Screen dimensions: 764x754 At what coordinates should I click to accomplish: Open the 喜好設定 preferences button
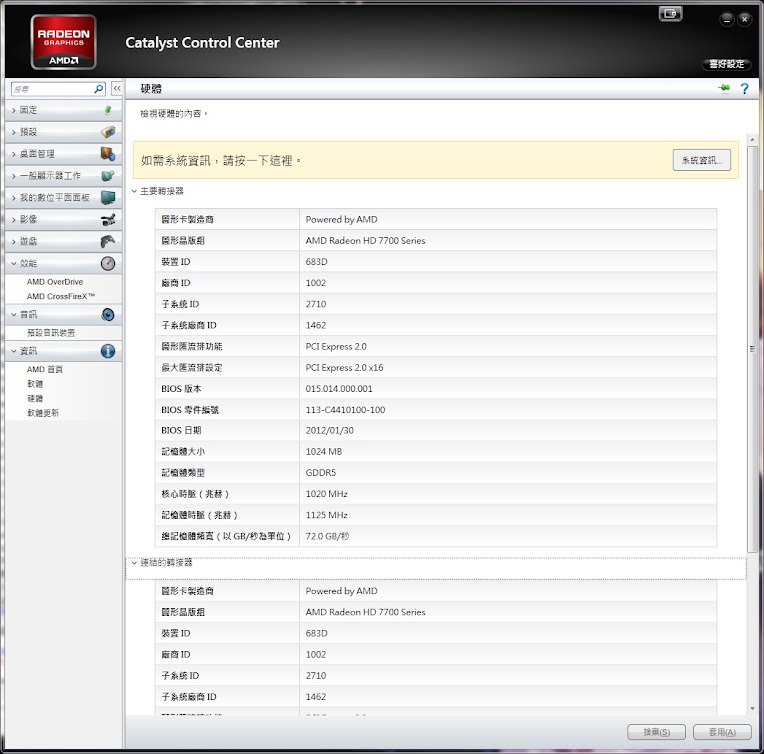[726, 64]
